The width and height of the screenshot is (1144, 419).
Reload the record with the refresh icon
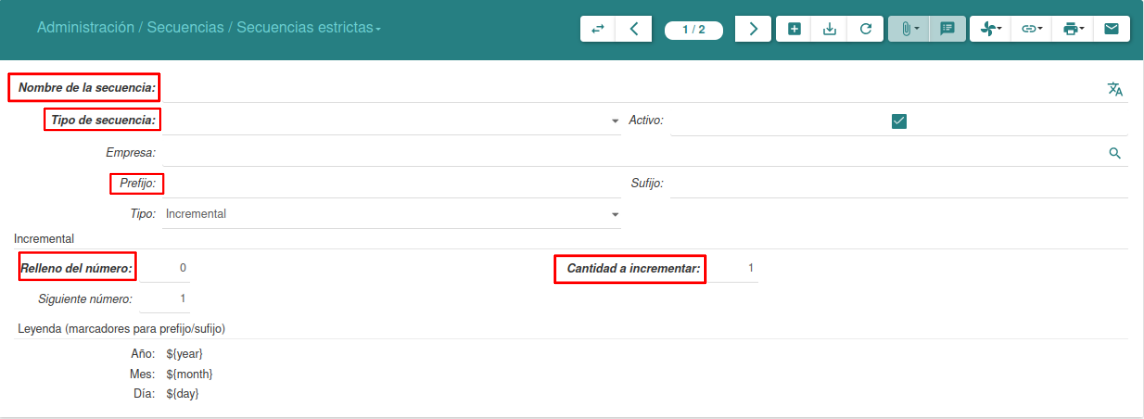pyautogui.click(x=865, y=29)
